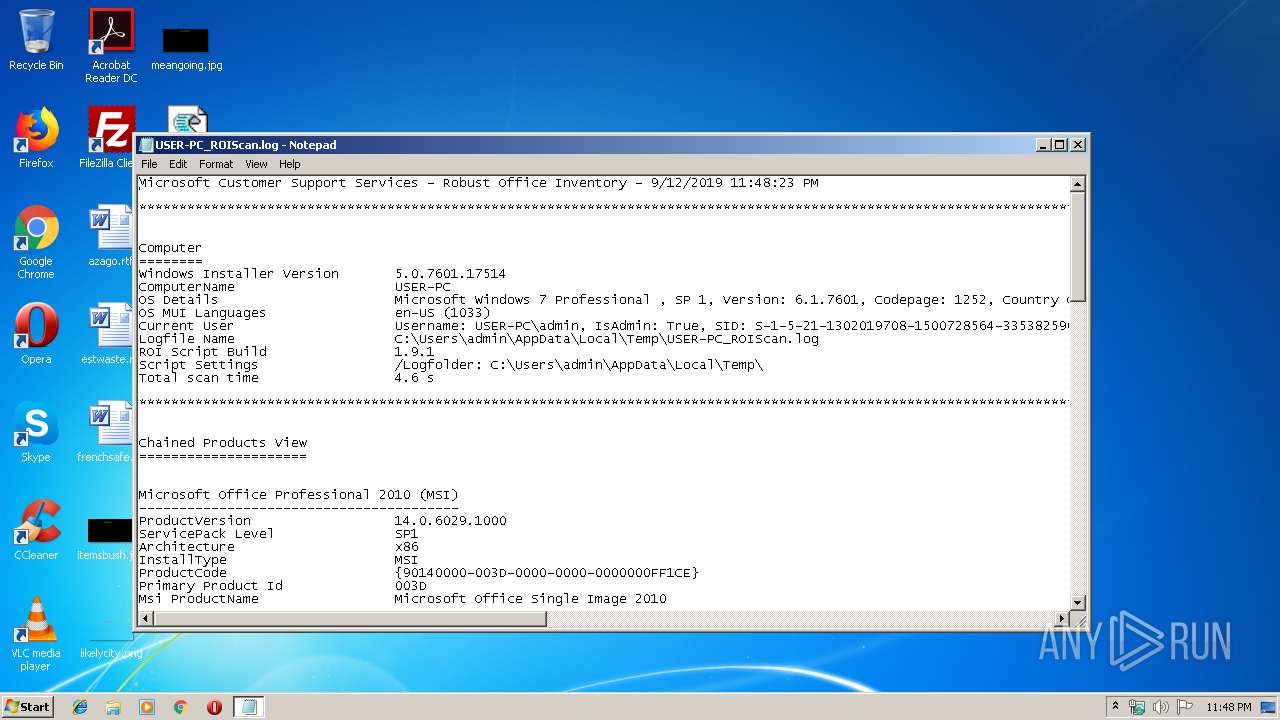Open the Edit menu in Notepad

[178, 164]
